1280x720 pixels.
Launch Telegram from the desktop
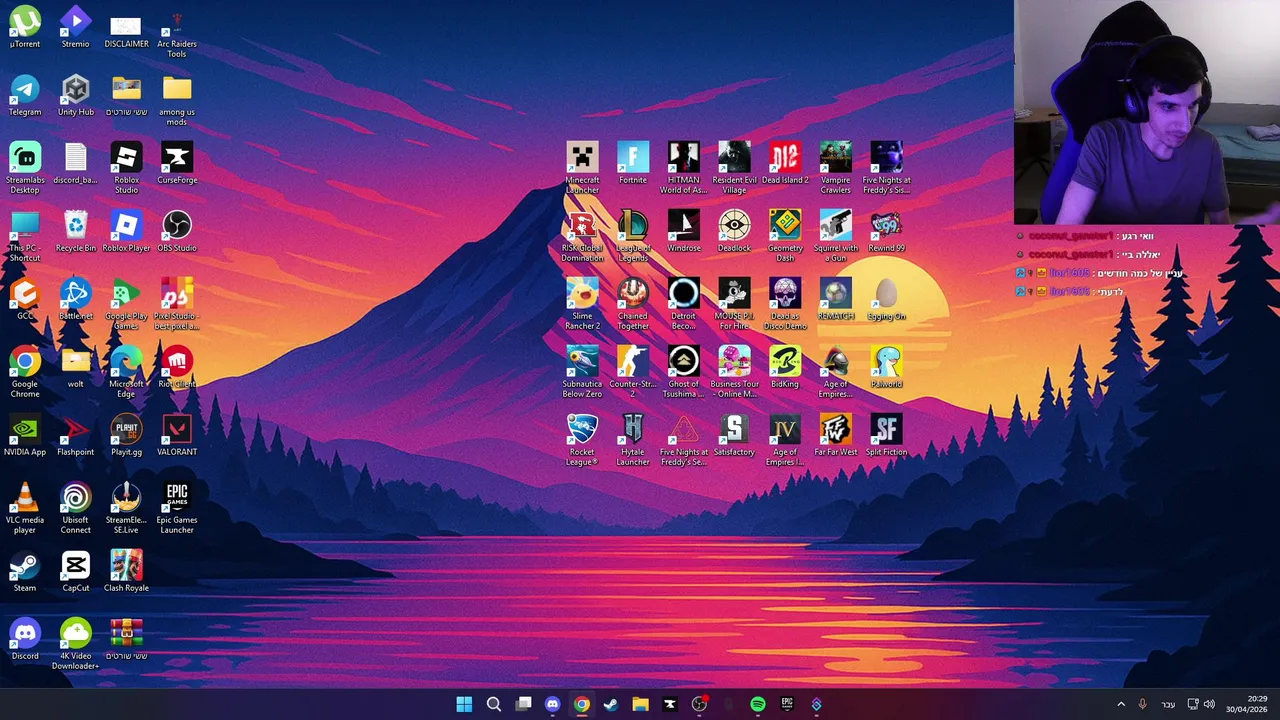pos(25,95)
